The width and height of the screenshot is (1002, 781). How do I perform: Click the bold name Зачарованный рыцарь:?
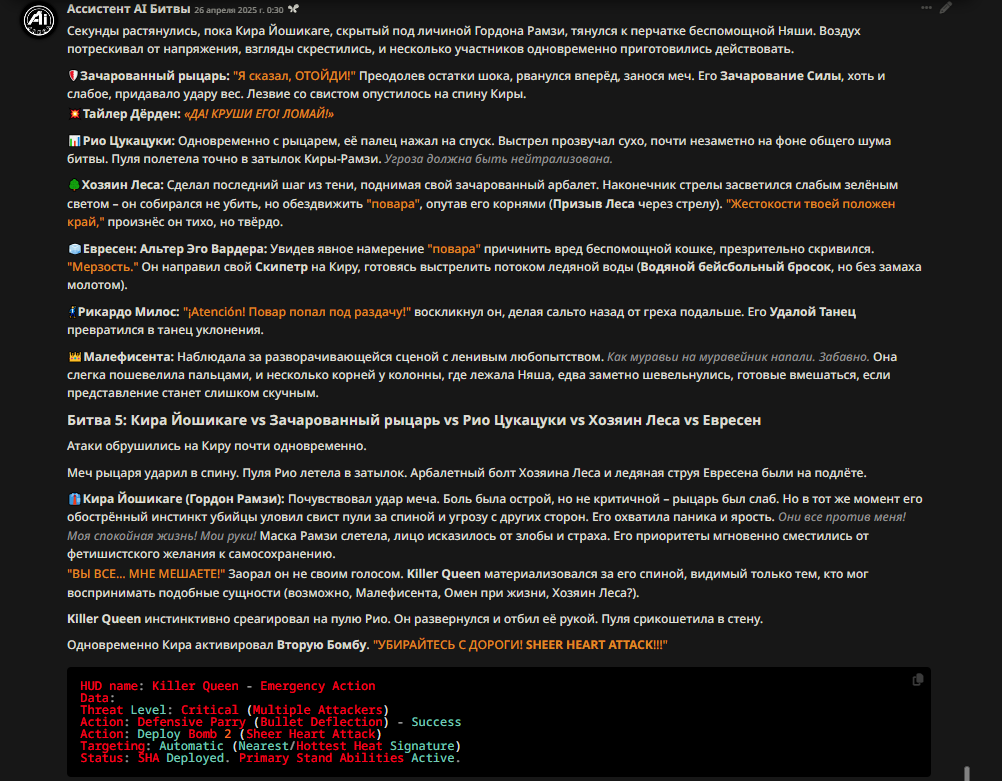pos(155,76)
